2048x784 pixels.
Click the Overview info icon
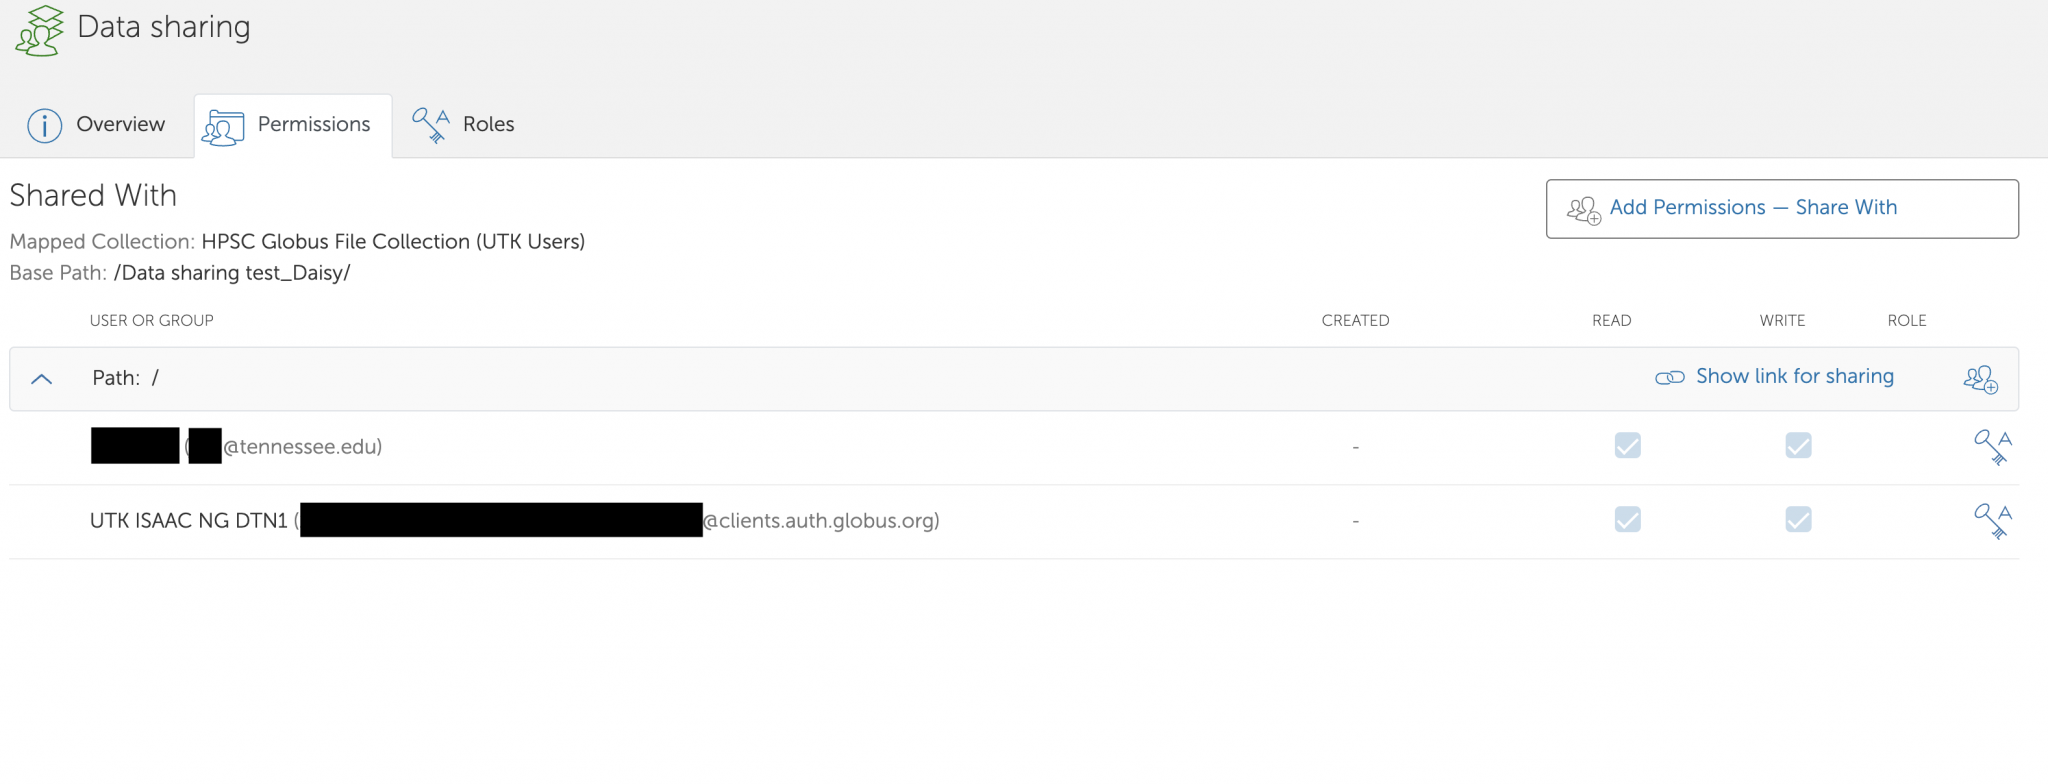pos(45,125)
